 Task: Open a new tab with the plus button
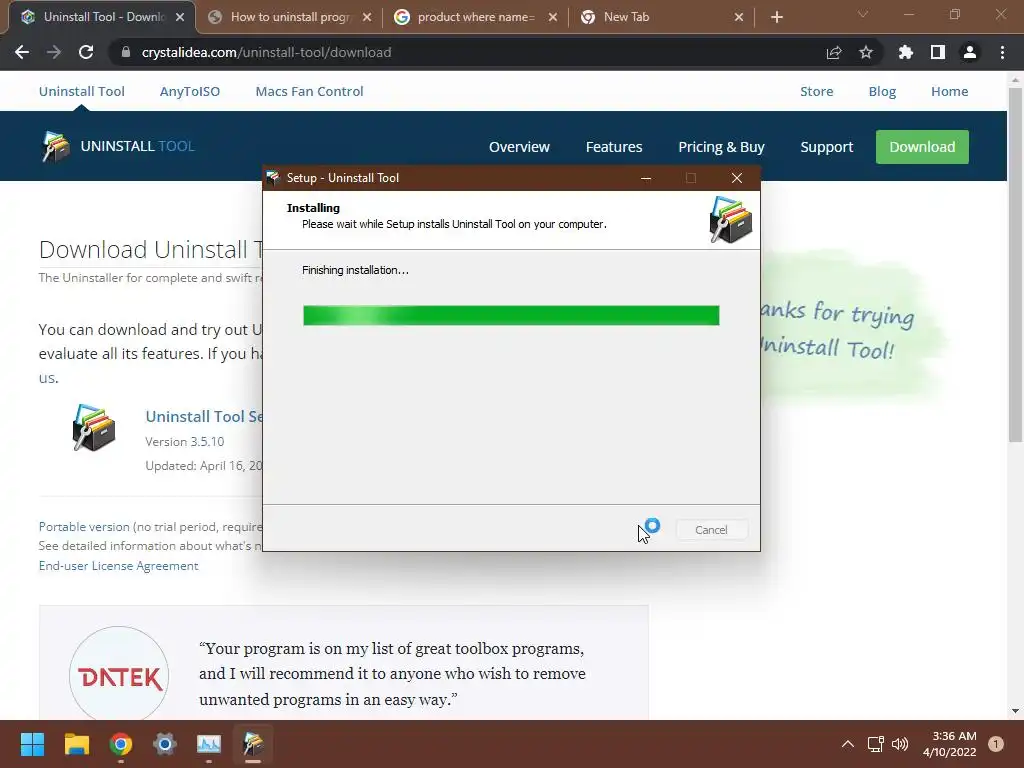coord(776,17)
